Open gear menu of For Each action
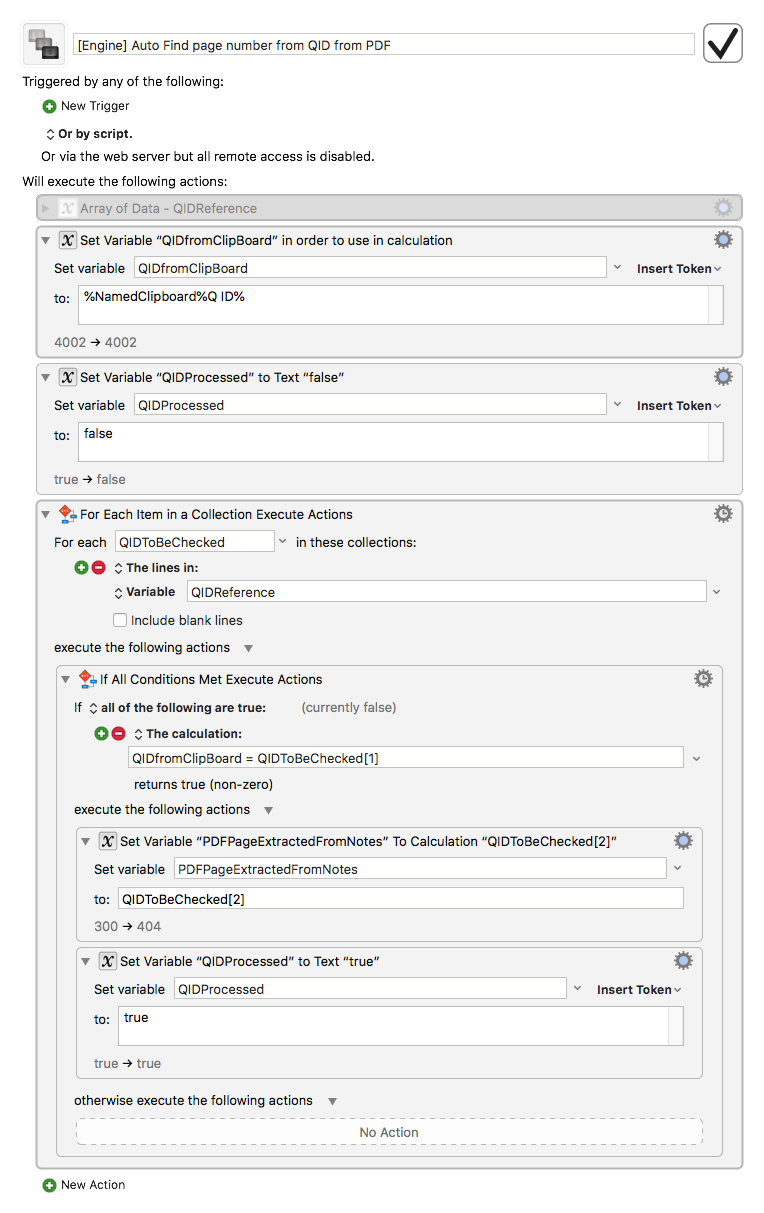This screenshot has width=764, height=1213. 723,514
